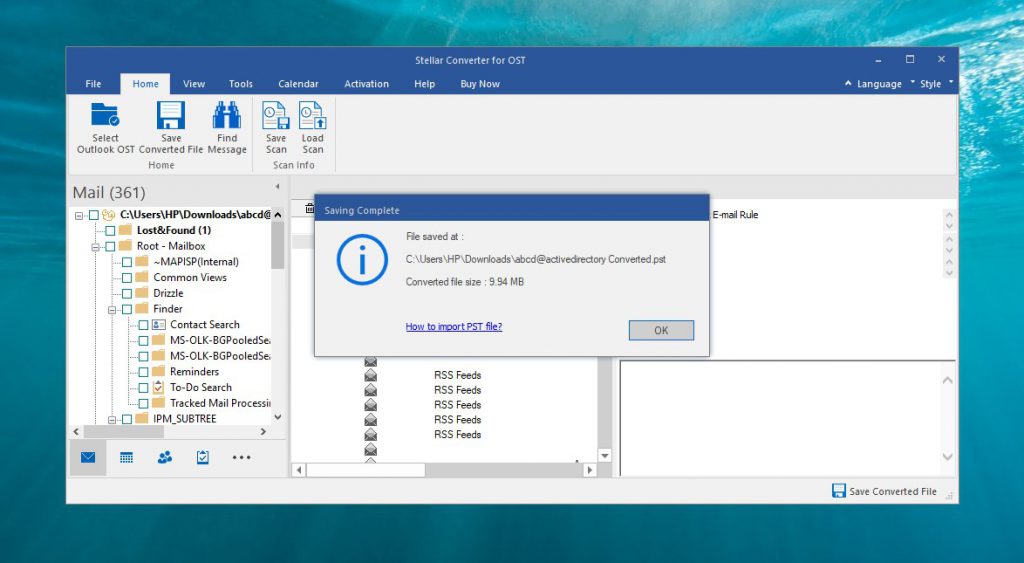Open the File menu tab
This screenshot has width=1024, height=563.
[93, 84]
